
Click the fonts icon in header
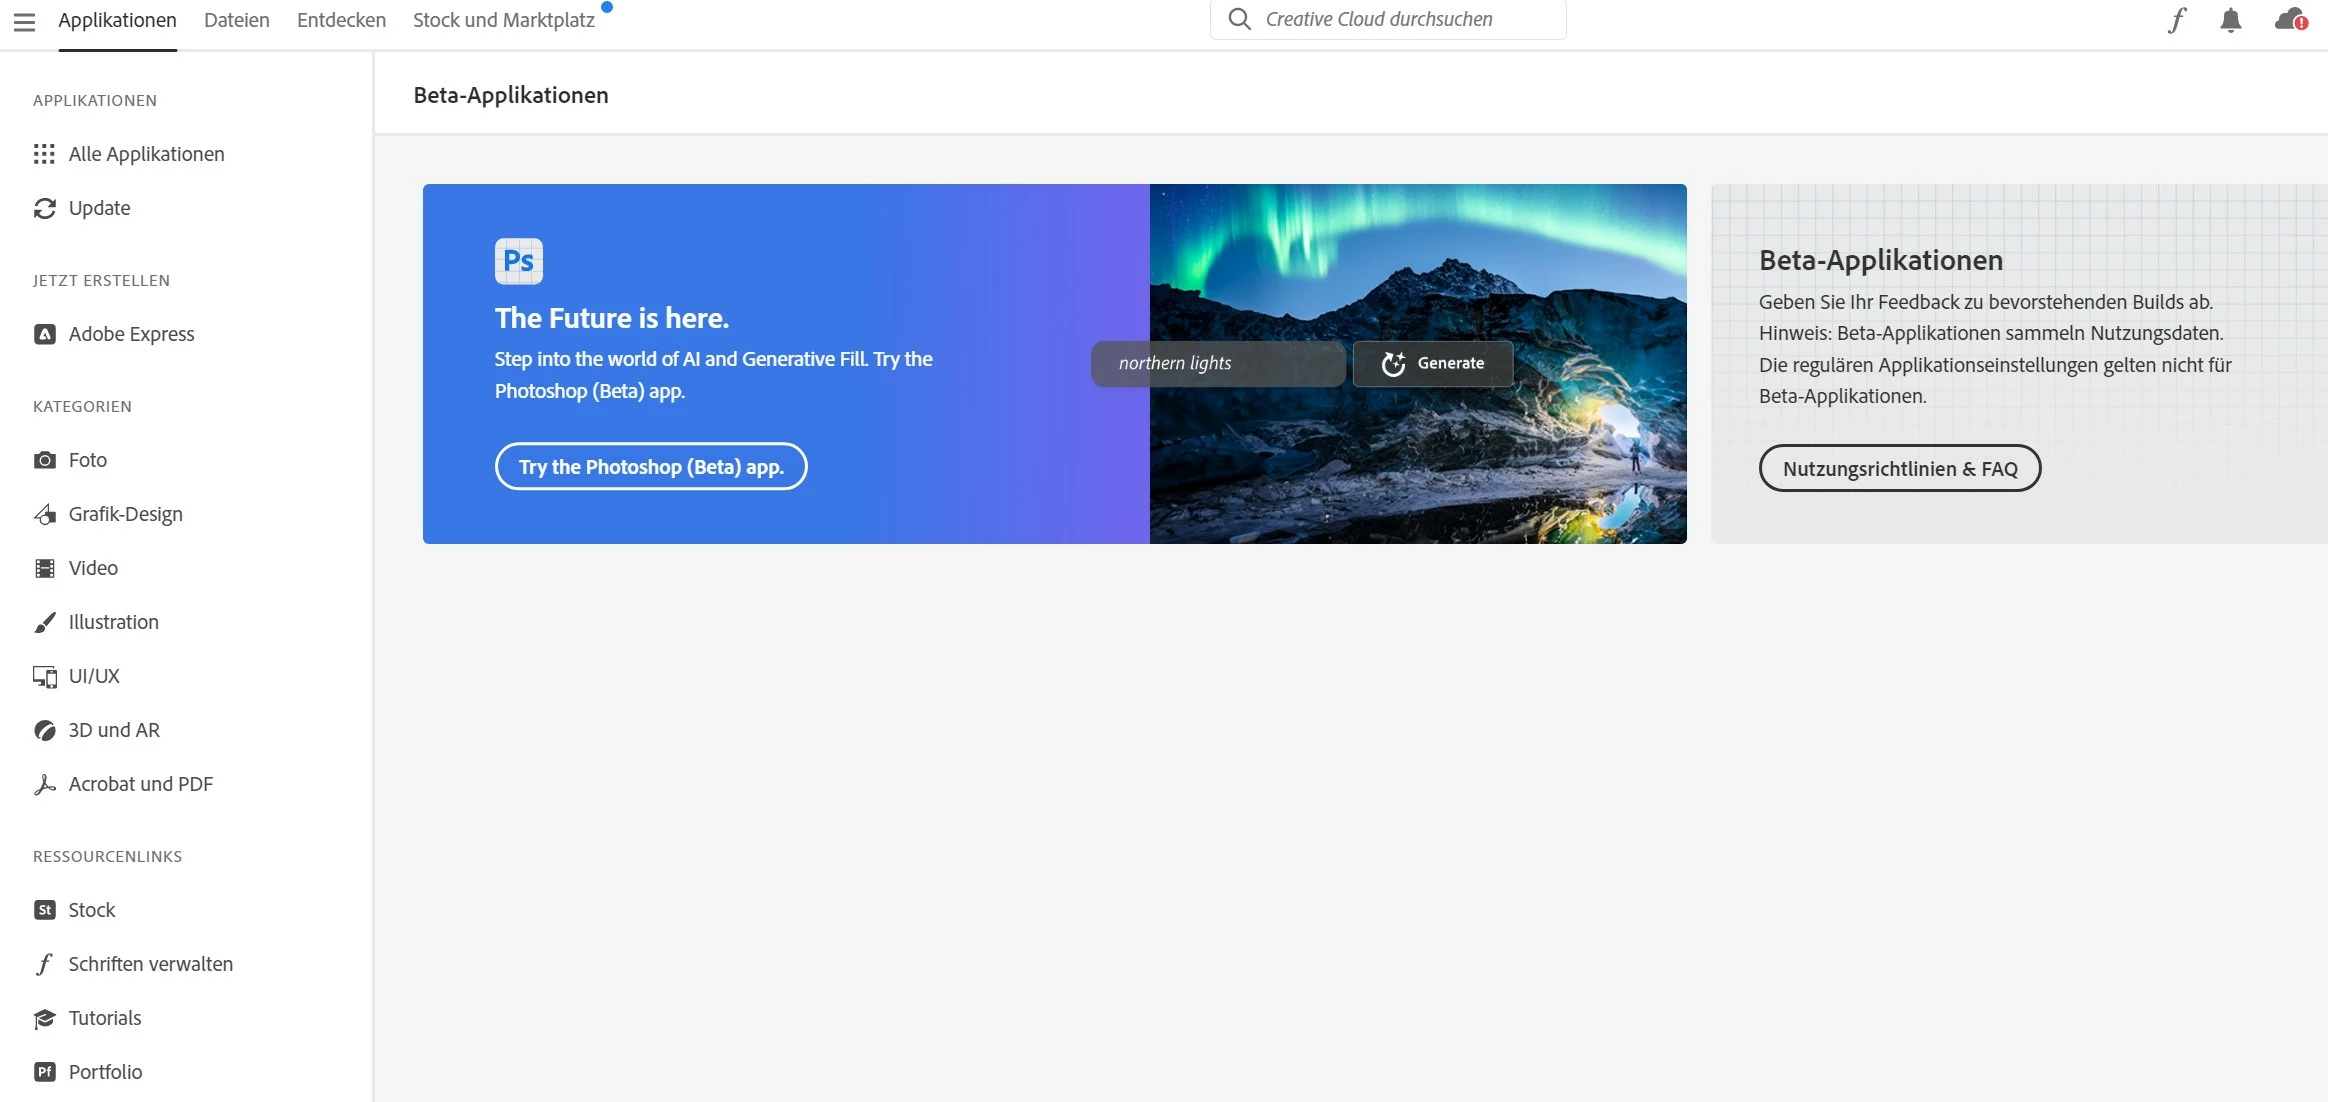(2177, 20)
